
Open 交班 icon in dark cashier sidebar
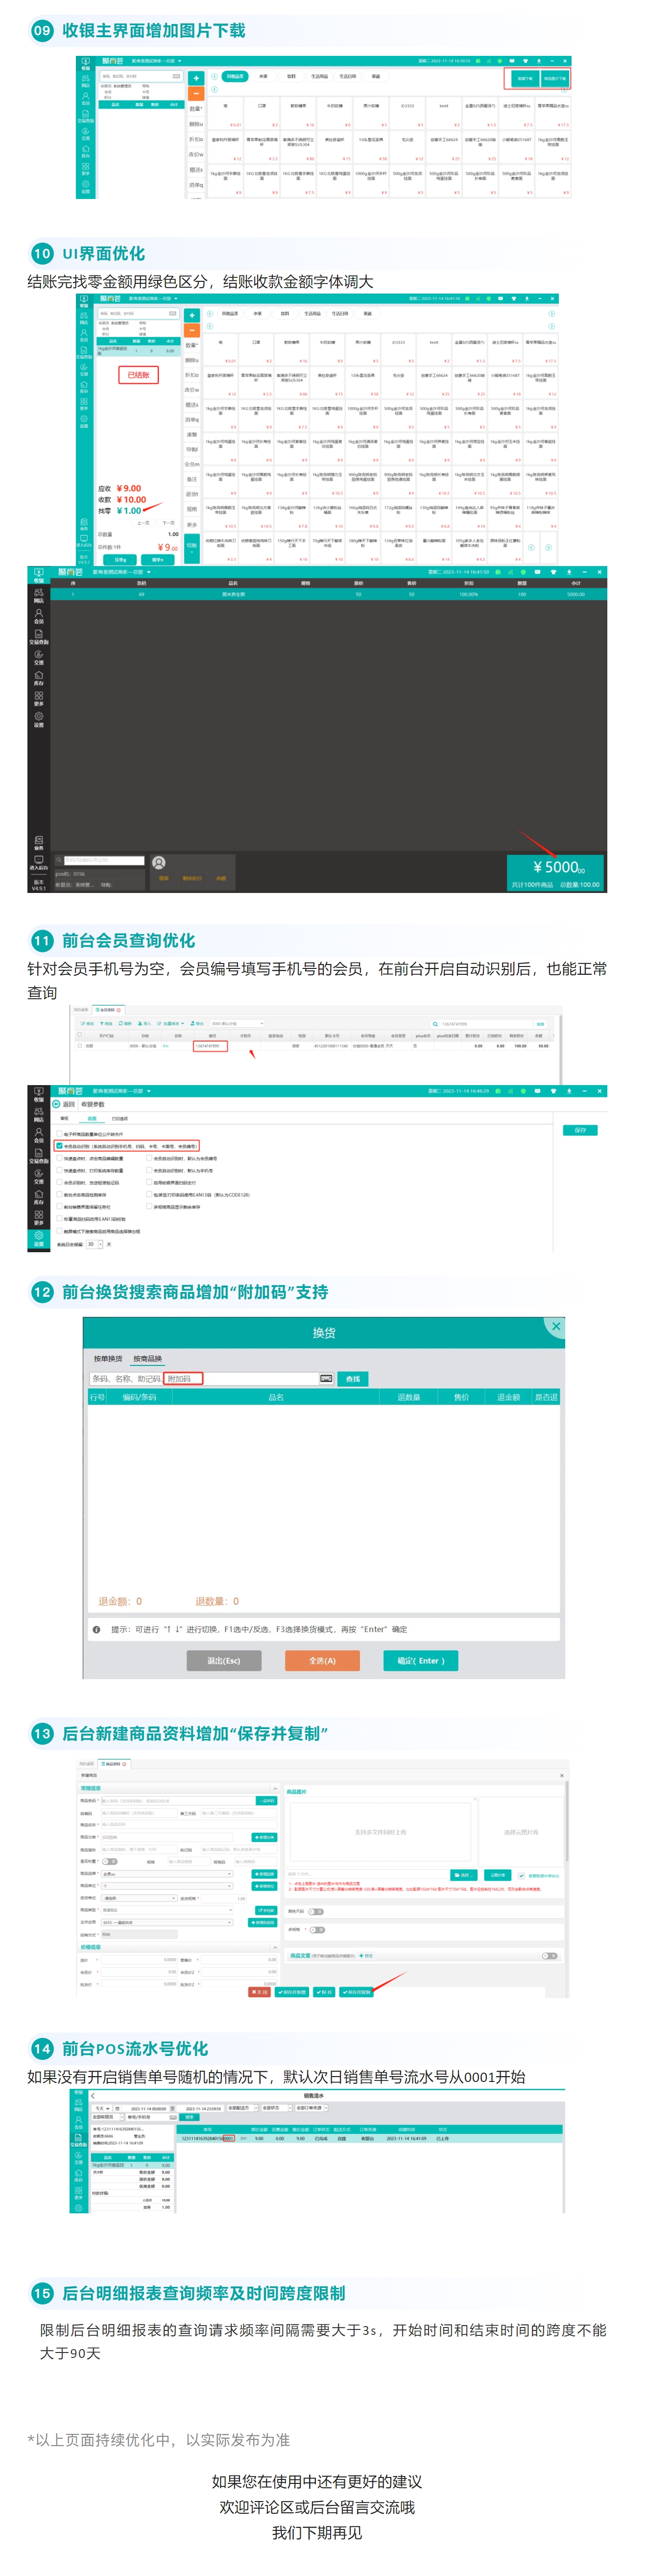[x=38, y=658]
